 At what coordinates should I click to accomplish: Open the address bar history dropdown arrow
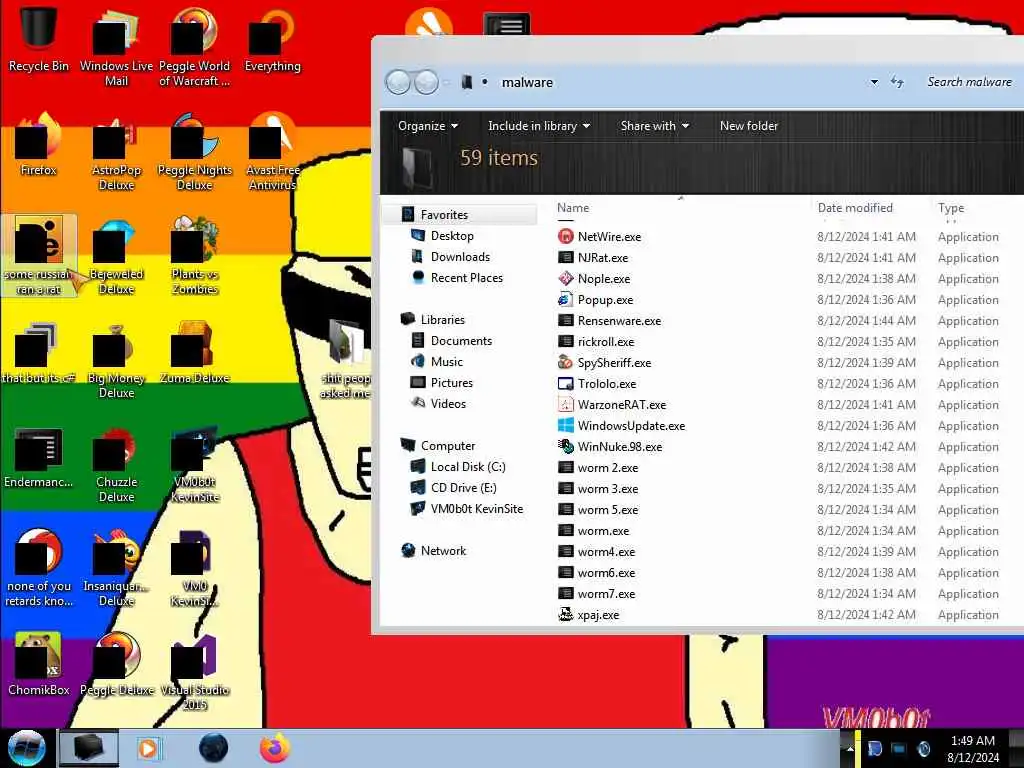(x=874, y=82)
